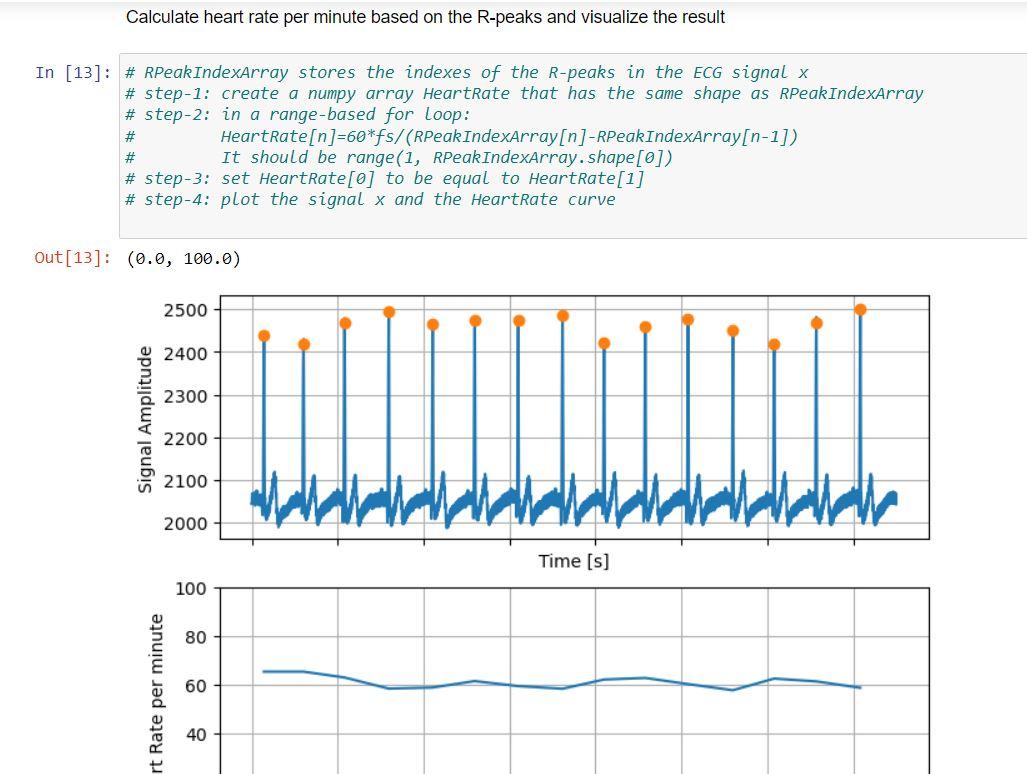Click the Time [s] axis label
This screenshot has width=1027, height=774.
(x=572, y=561)
